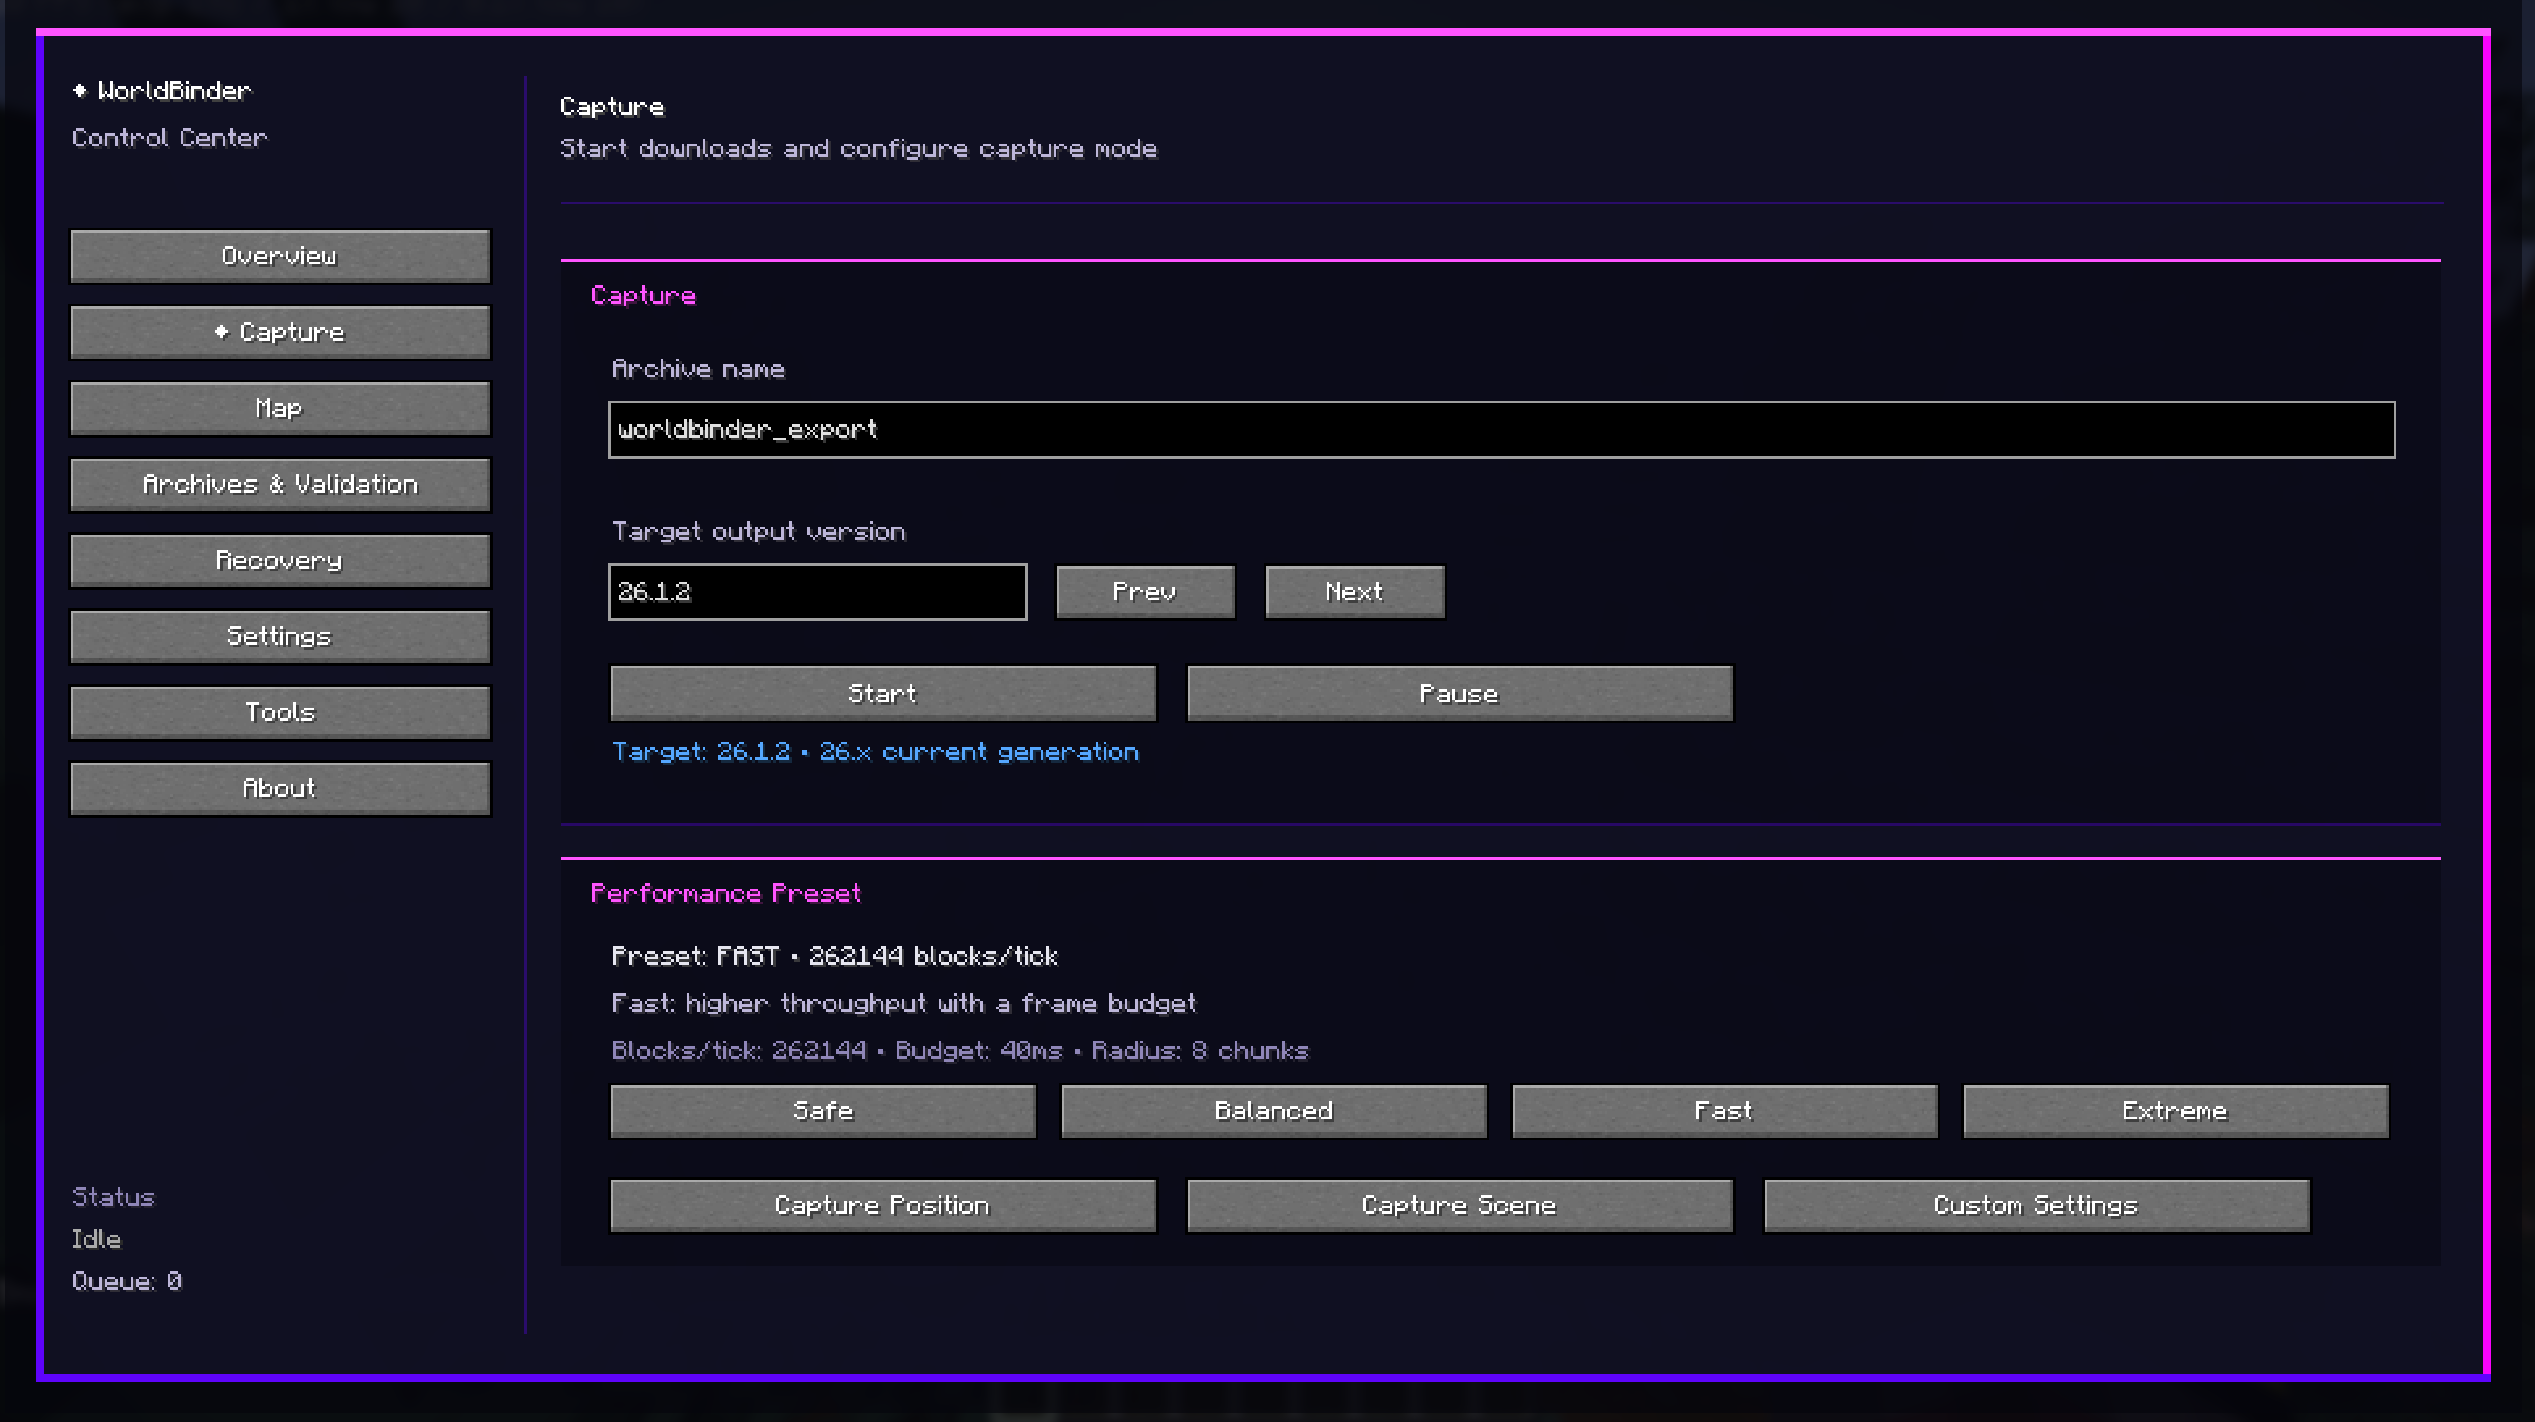This screenshot has height=1422, width=2535.
Task: Open Custom Settings
Action: 2036,1205
